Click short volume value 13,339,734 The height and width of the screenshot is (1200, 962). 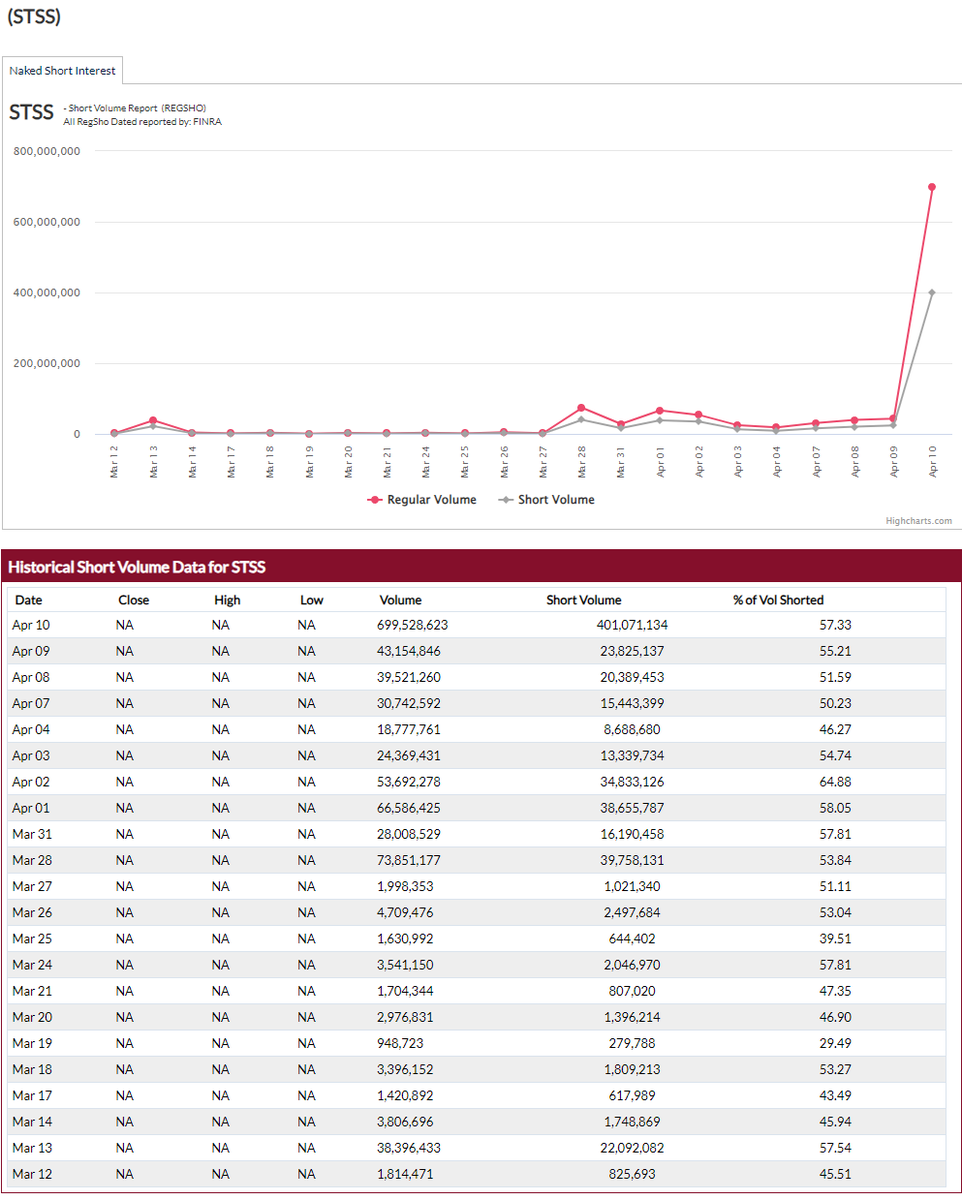point(632,755)
